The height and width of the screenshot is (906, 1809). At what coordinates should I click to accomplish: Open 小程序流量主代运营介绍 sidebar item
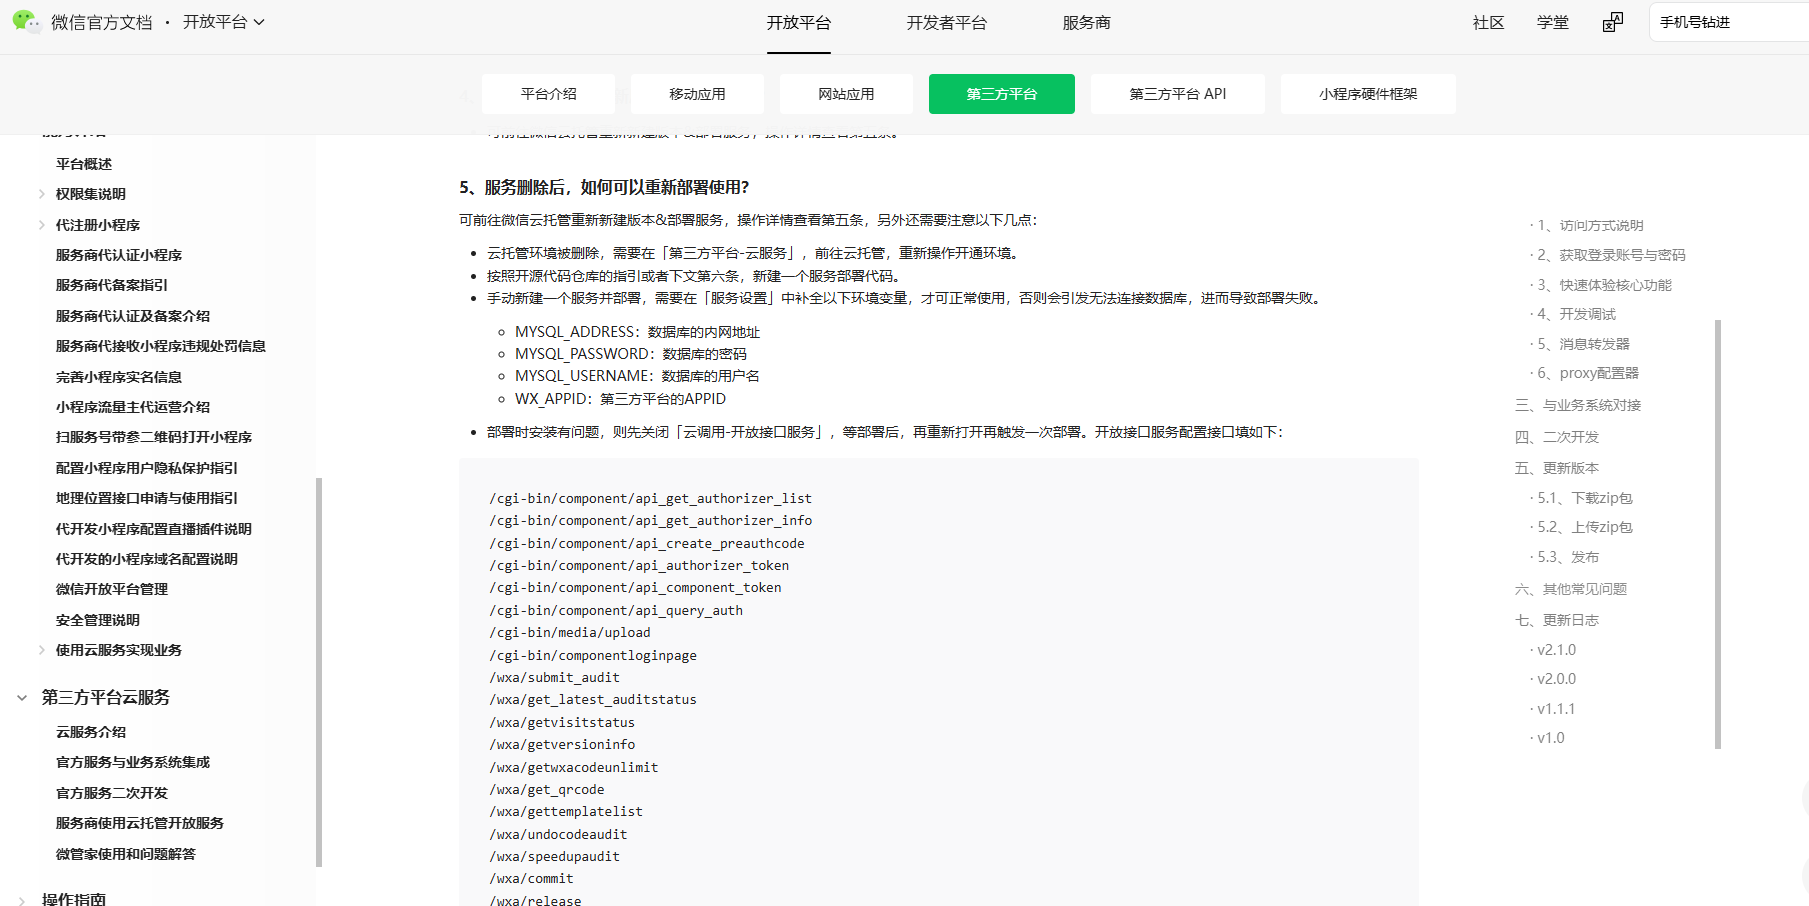pyautogui.click(x=133, y=407)
